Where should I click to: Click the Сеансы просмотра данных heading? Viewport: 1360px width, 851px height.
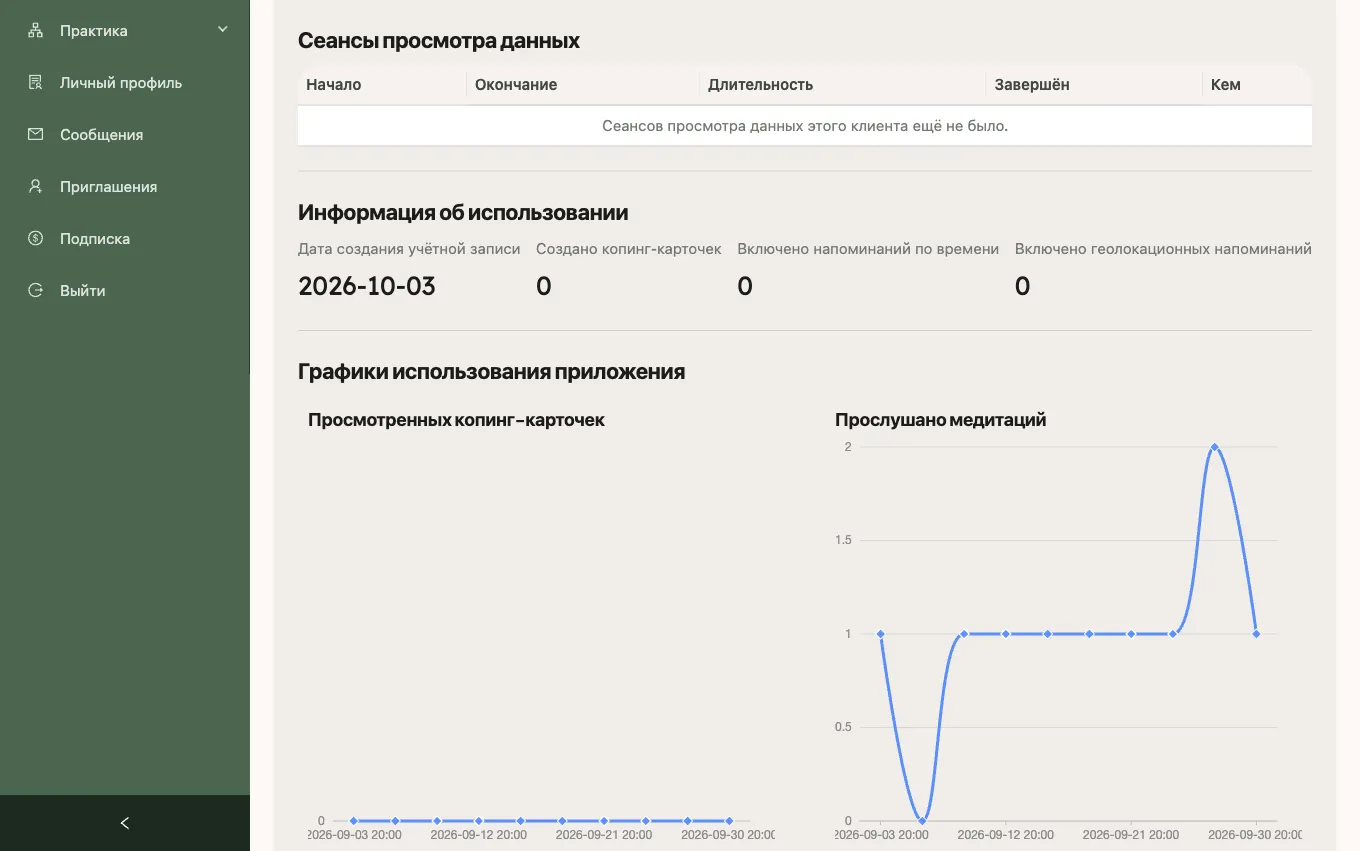click(439, 41)
